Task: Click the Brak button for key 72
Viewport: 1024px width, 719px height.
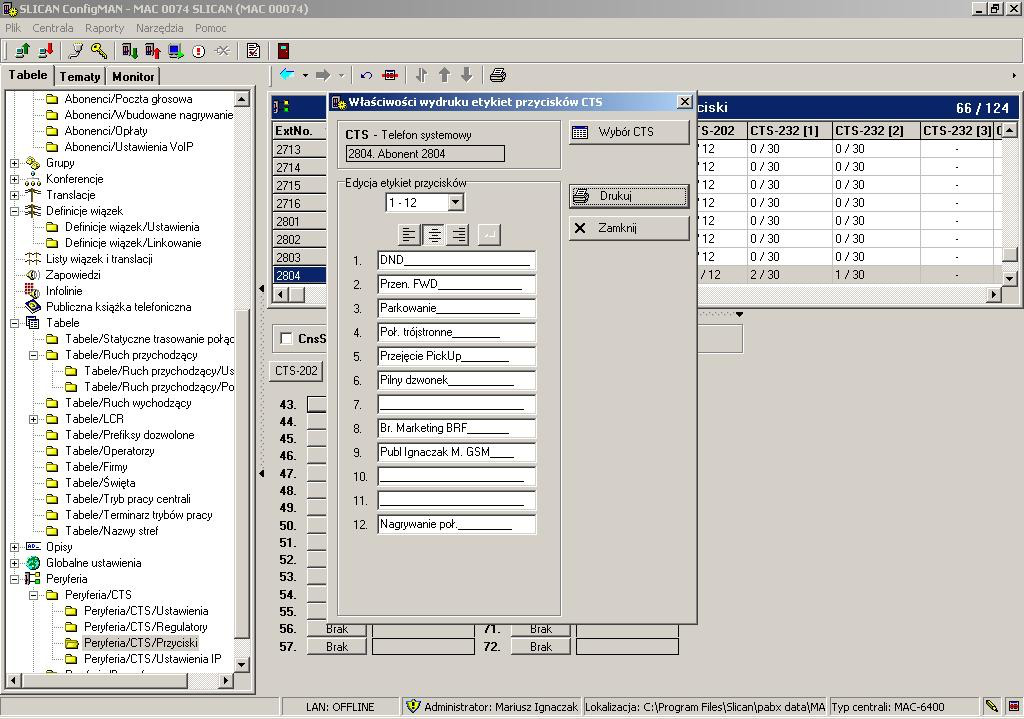Action: [x=541, y=647]
